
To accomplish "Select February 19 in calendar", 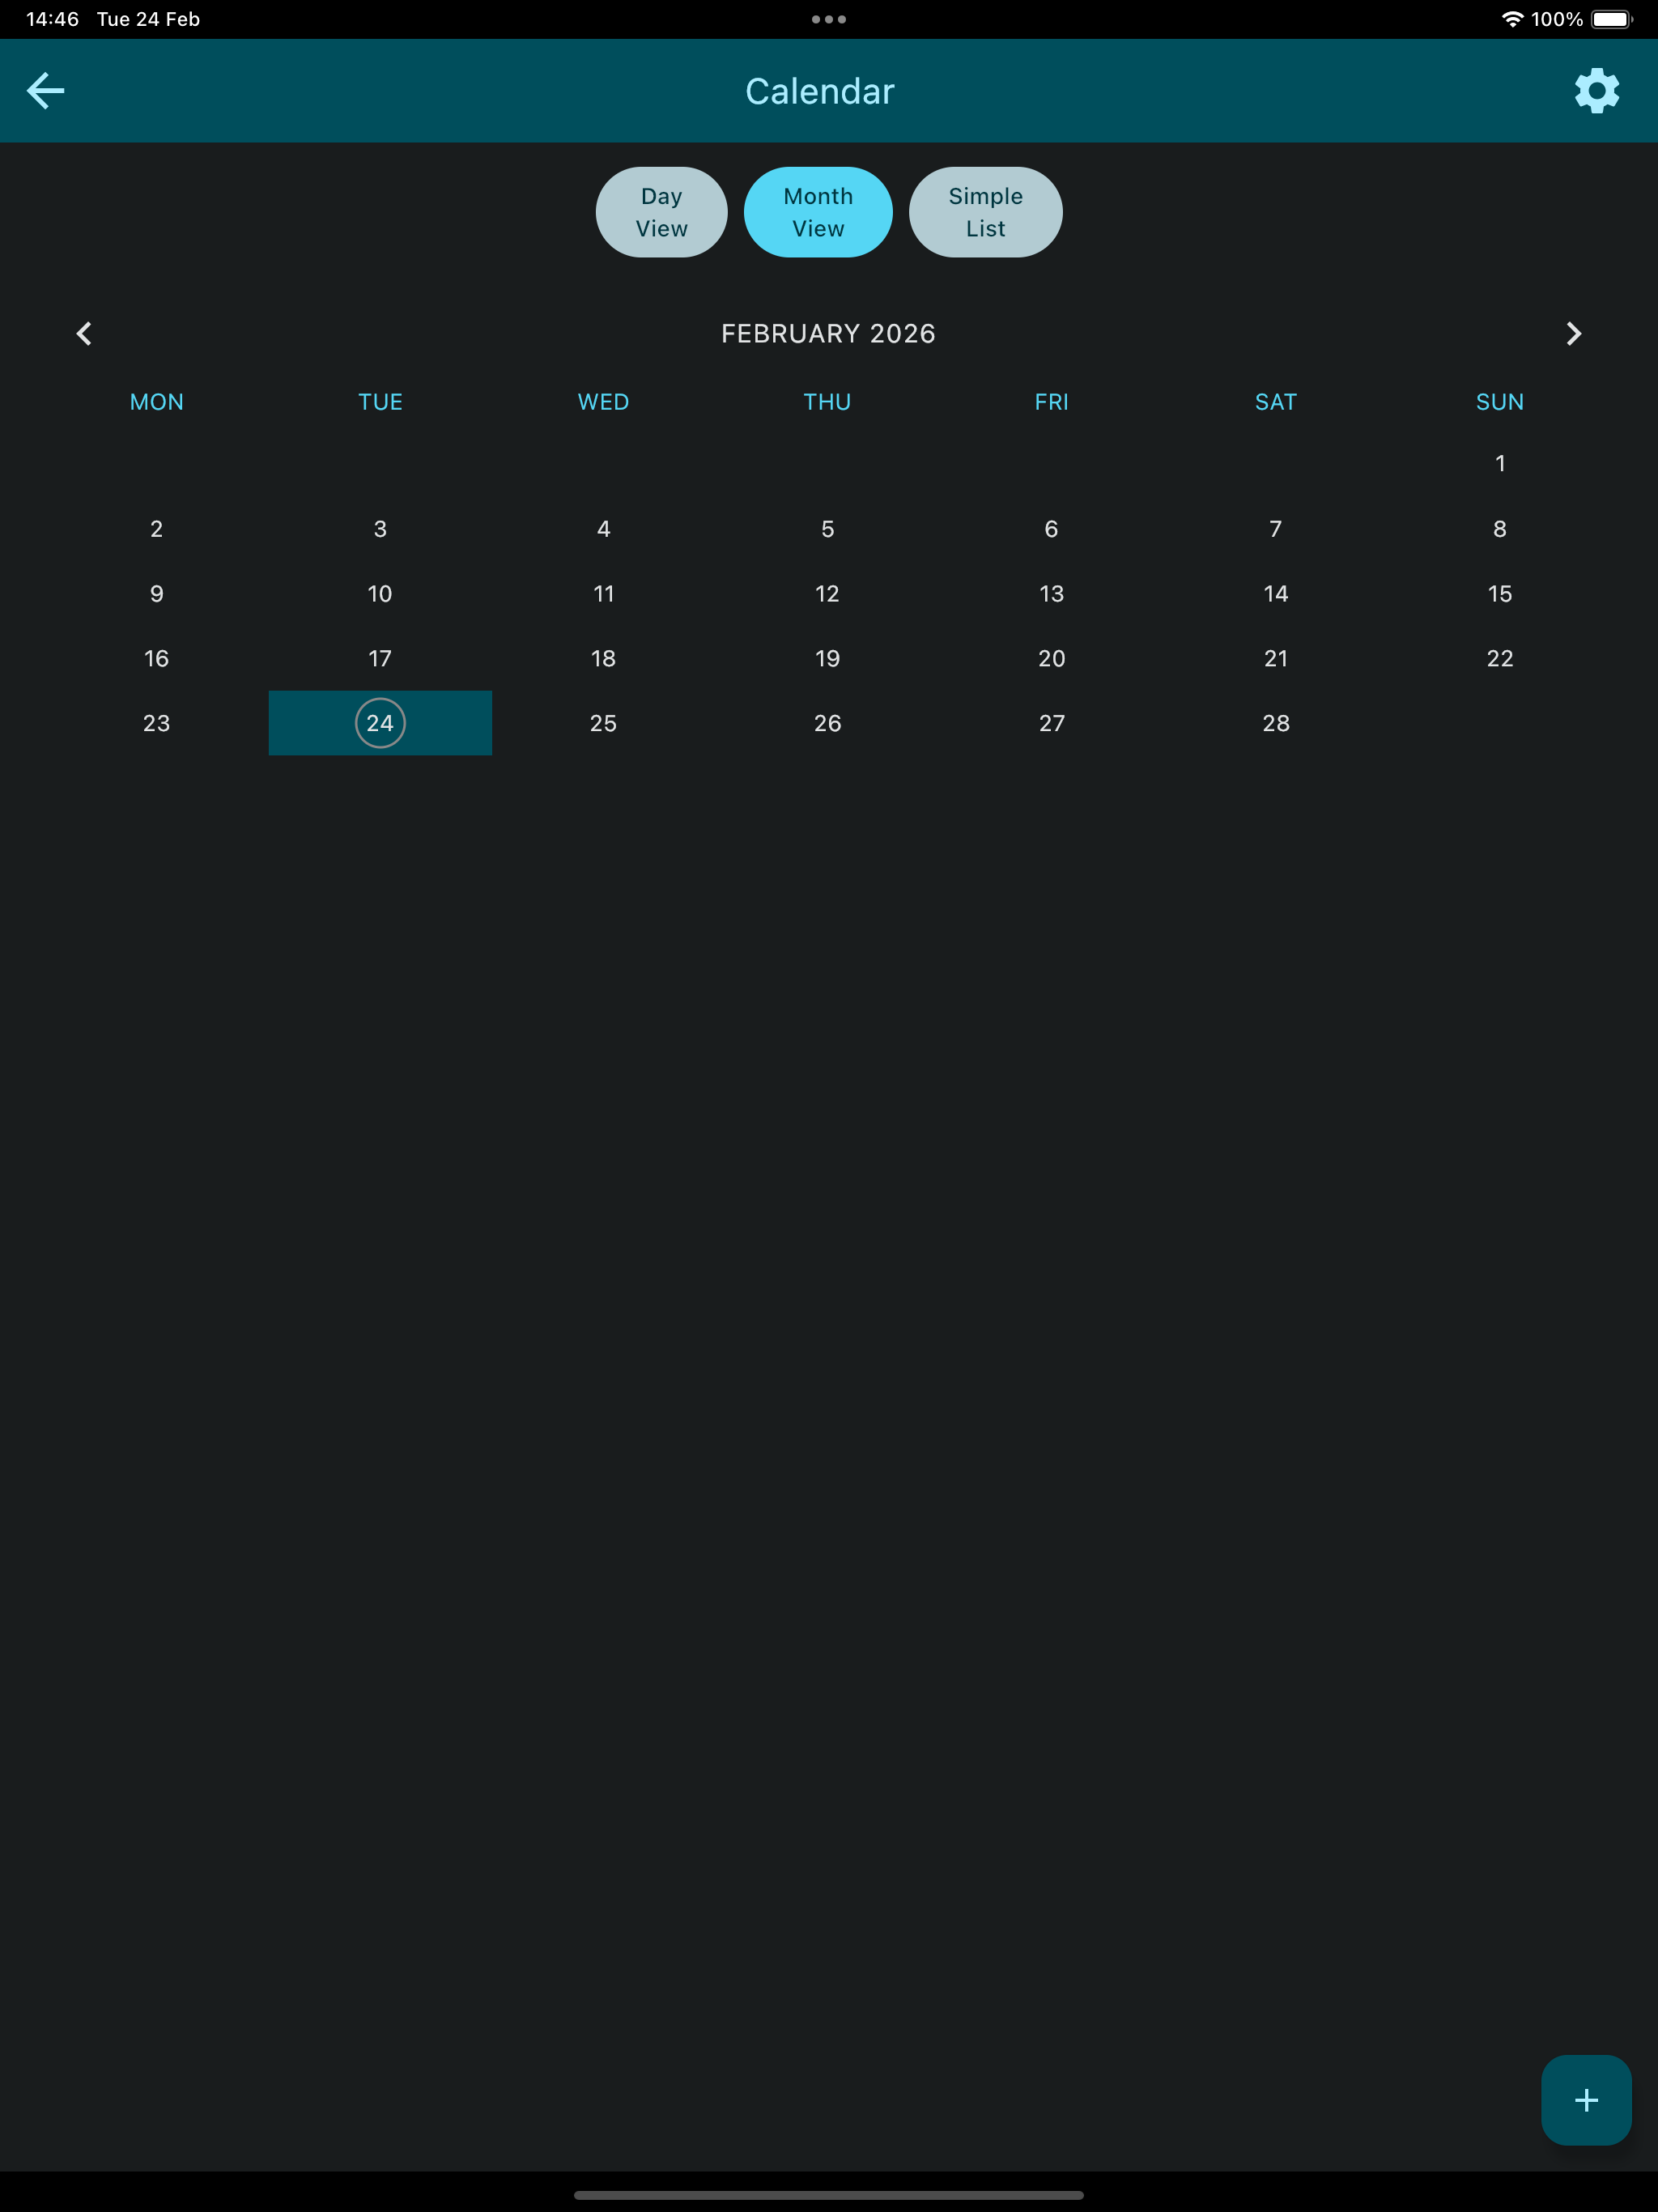I will [x=828, y=659].
